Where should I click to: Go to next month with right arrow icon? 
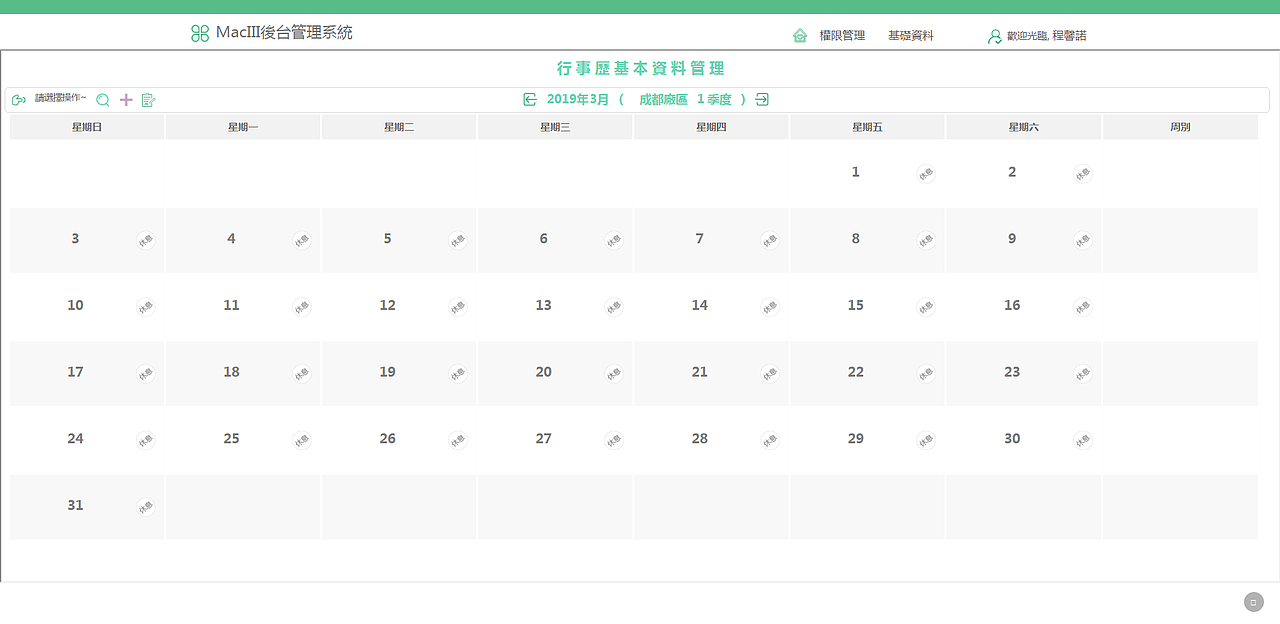[x=761, y=99]
